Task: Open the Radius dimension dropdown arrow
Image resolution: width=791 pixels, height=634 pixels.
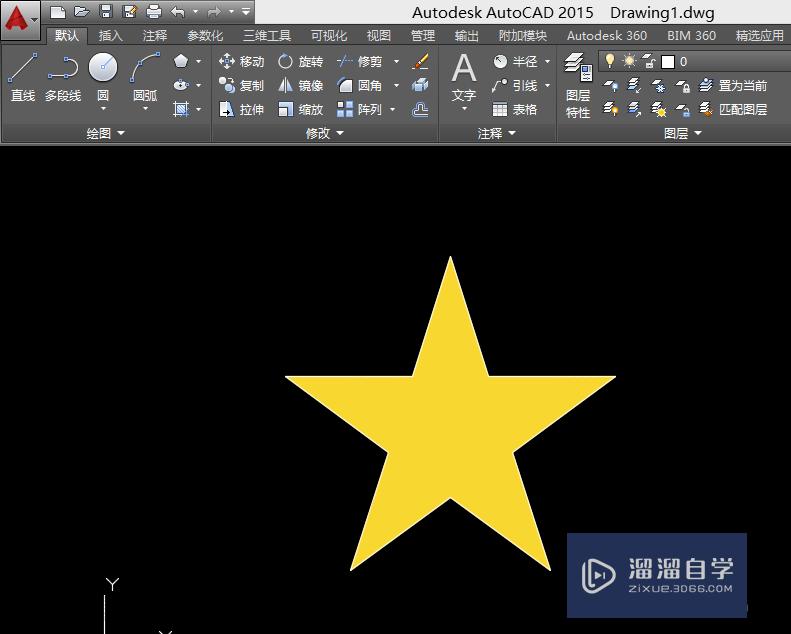Action: (x=547, y=62)
